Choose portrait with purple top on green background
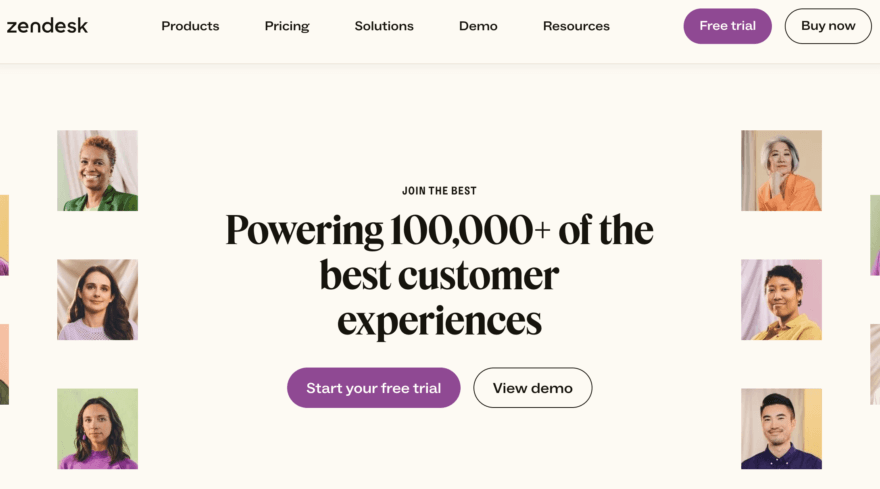 click(97, 429)
